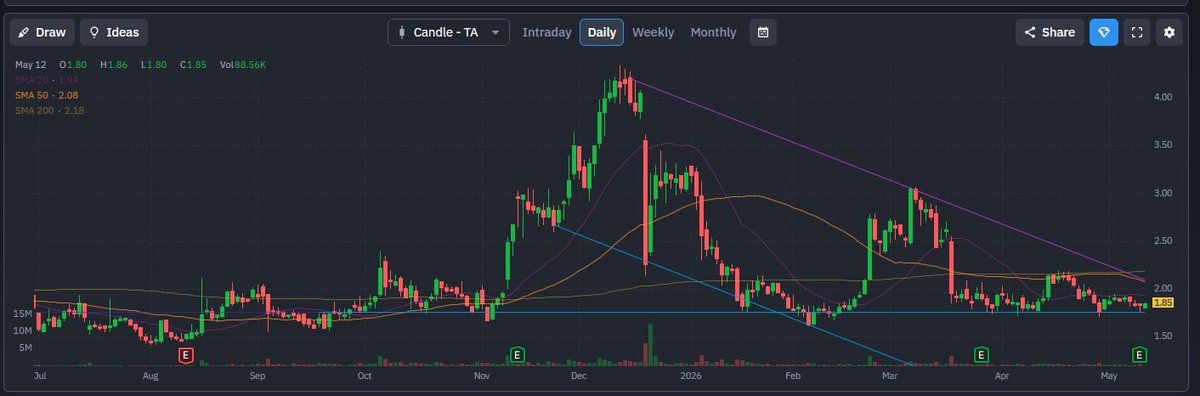Image resolution: width=1200 pixels, height=396 pixels.
Task: Click the Share button
Action: pos(1049,32)
